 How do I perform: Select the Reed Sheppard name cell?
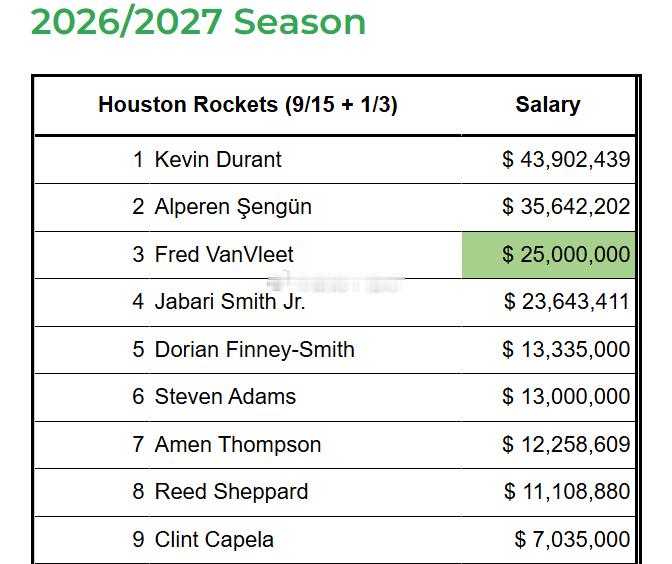tap(231, 492)
